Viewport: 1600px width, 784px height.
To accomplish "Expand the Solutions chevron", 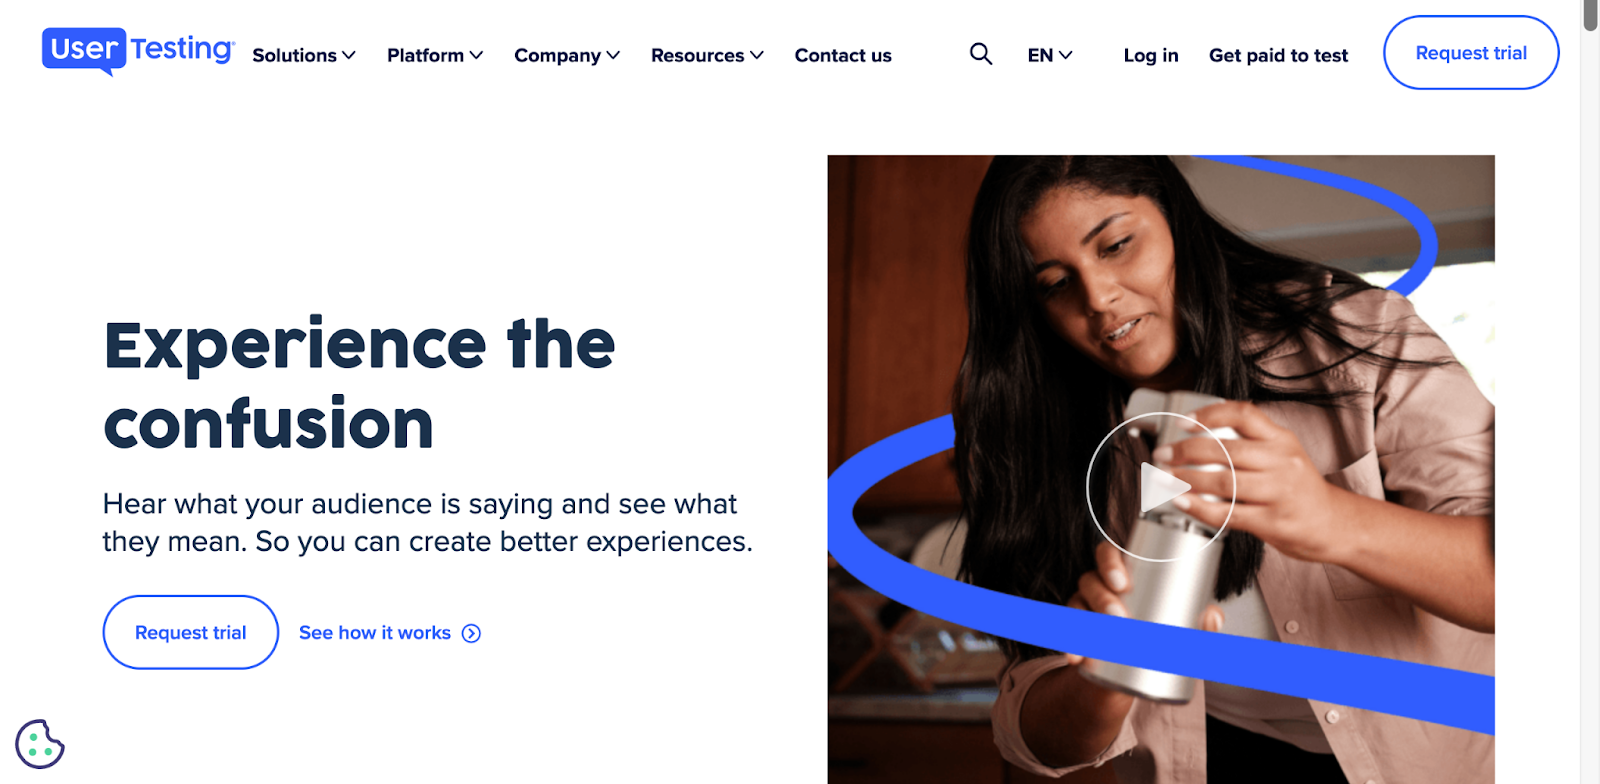I will [x=349, y=55].
